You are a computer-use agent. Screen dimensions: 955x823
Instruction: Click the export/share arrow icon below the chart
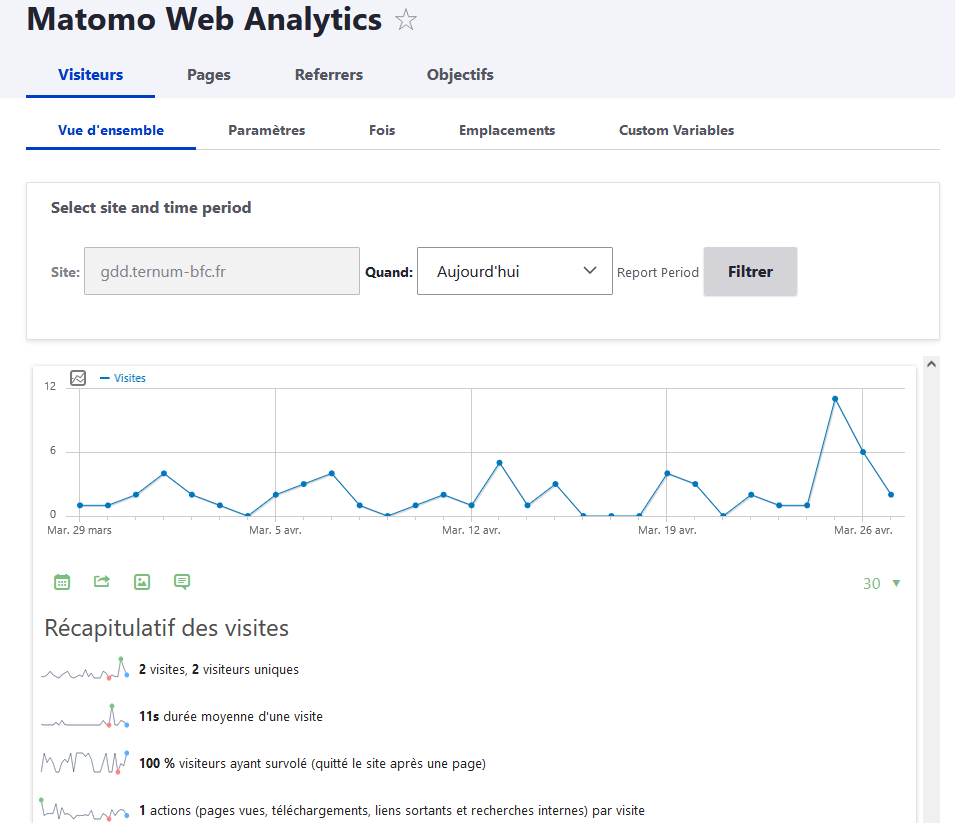(x=101, y=581)
